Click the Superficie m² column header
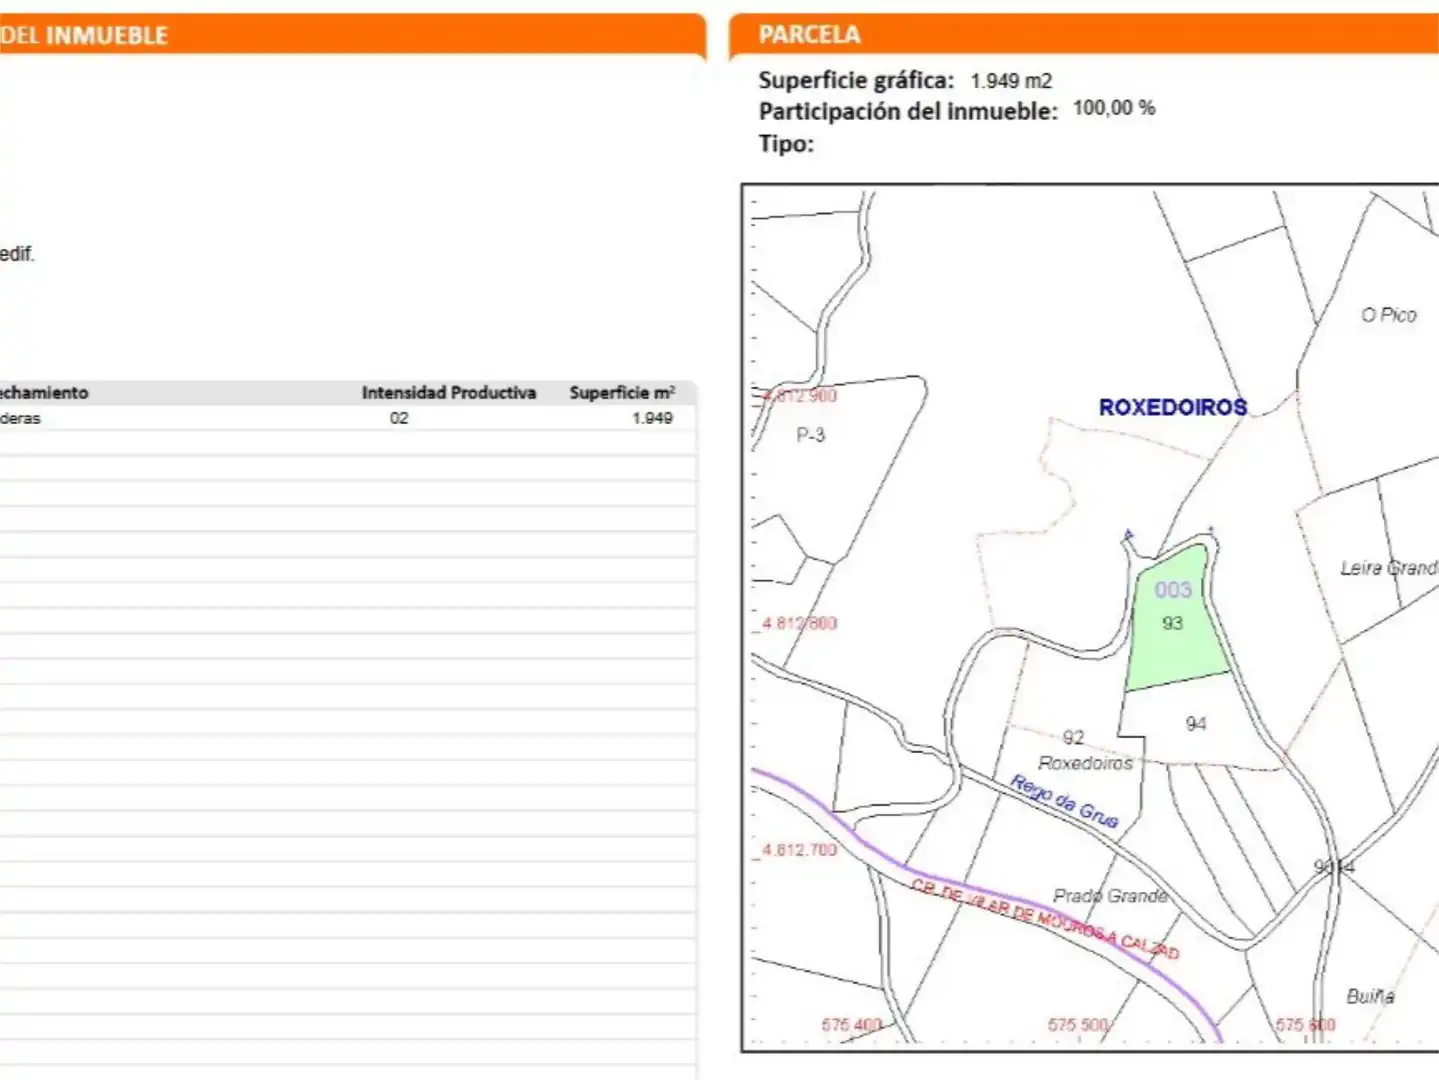1439x1080 pixels. [x=622, y=393]
